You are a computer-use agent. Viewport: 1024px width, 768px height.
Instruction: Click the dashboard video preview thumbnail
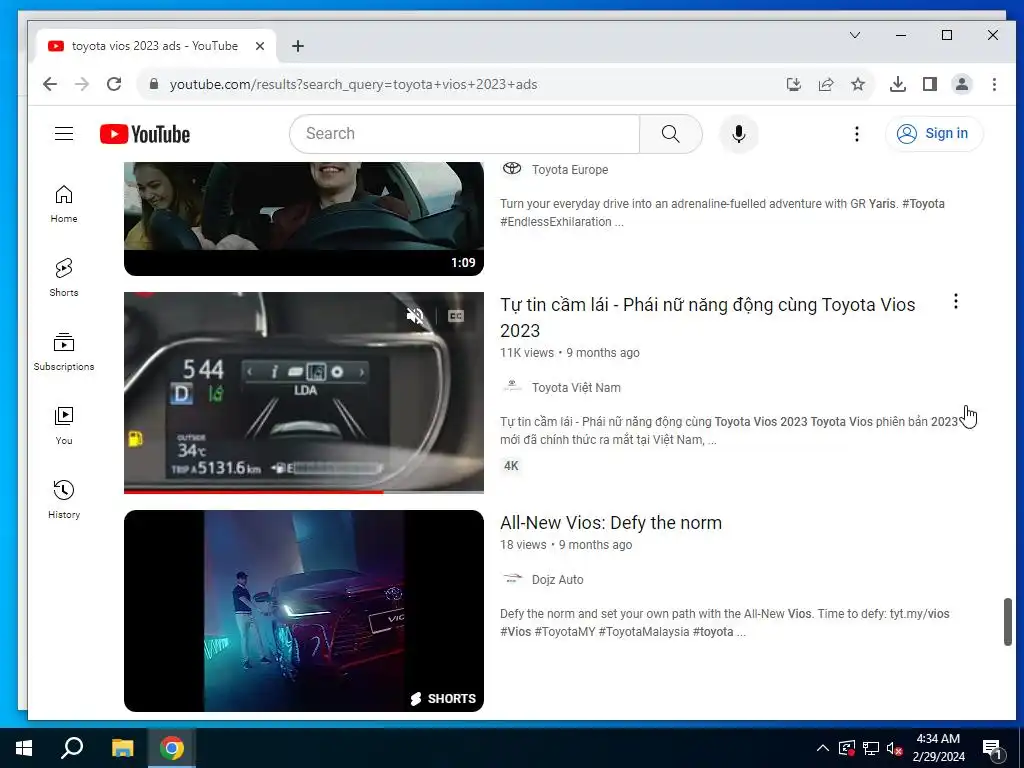click(304, 391)
